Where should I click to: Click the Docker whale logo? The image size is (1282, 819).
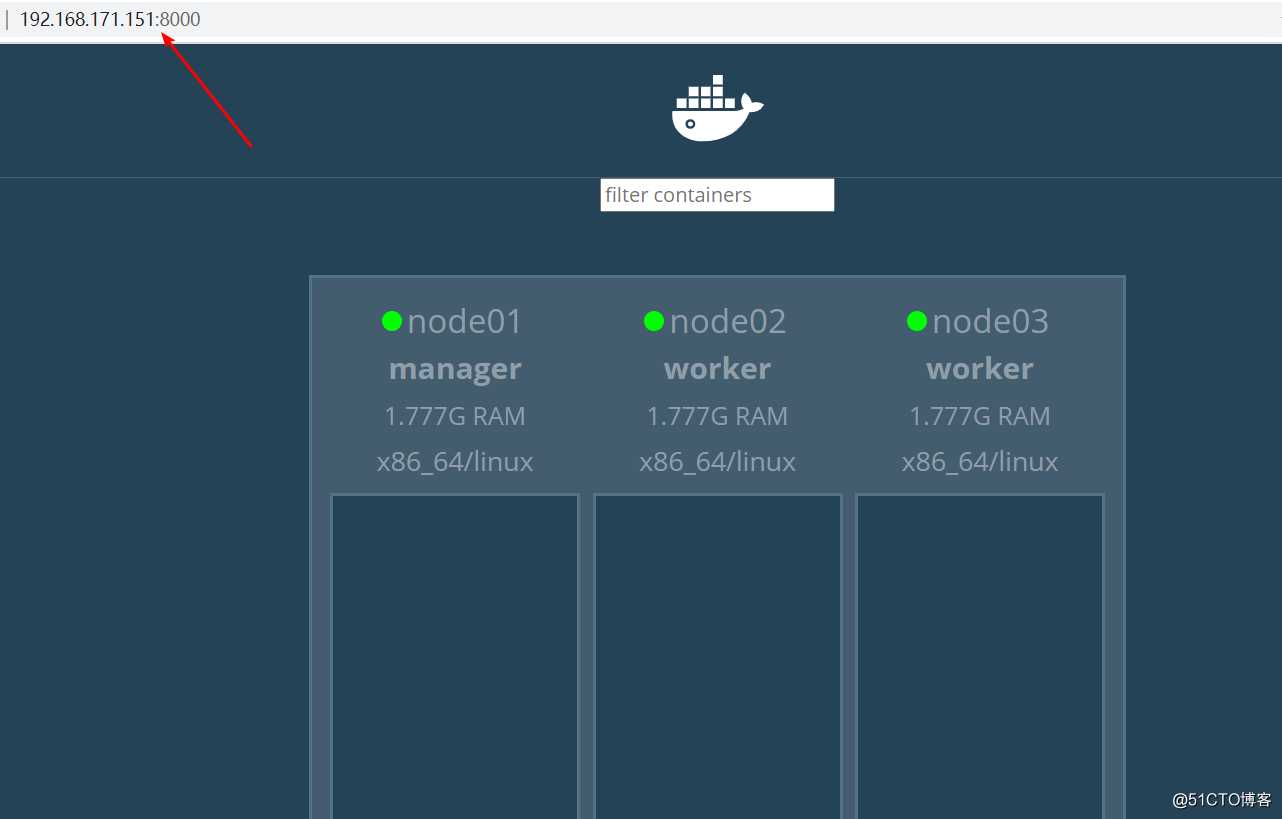717,108
